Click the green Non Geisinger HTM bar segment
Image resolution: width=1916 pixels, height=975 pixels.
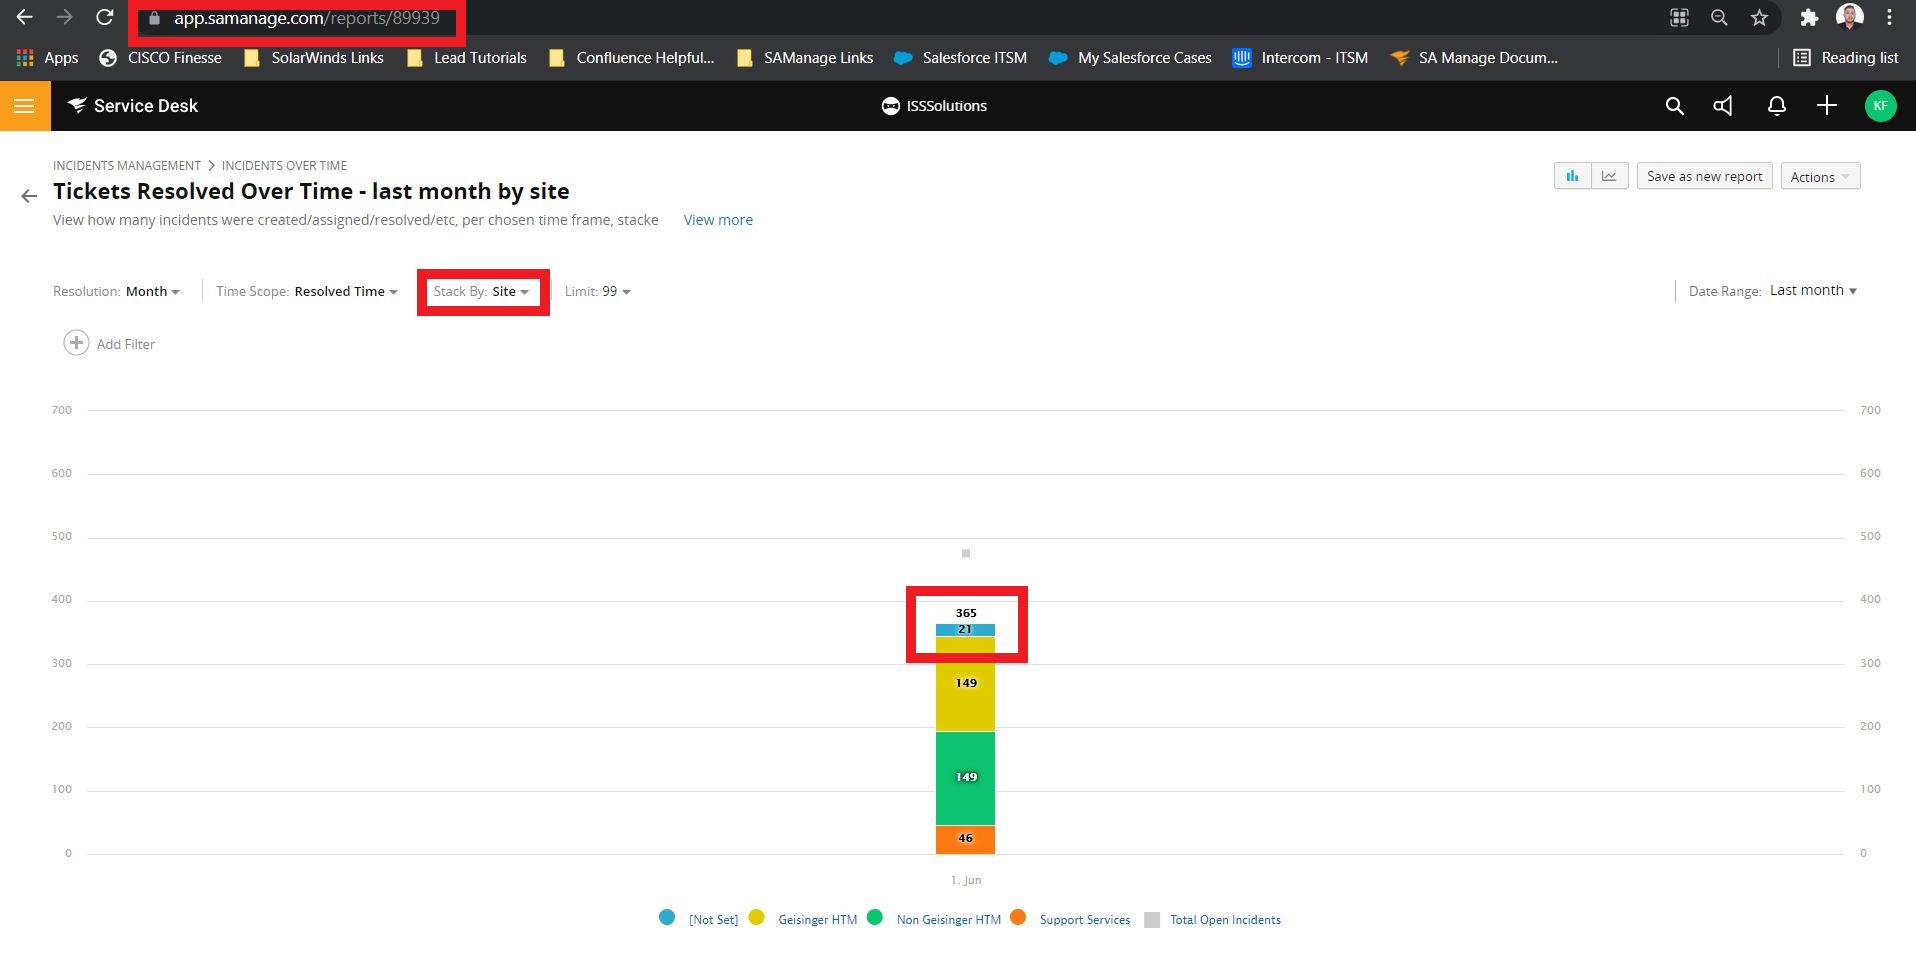point(965,778)
